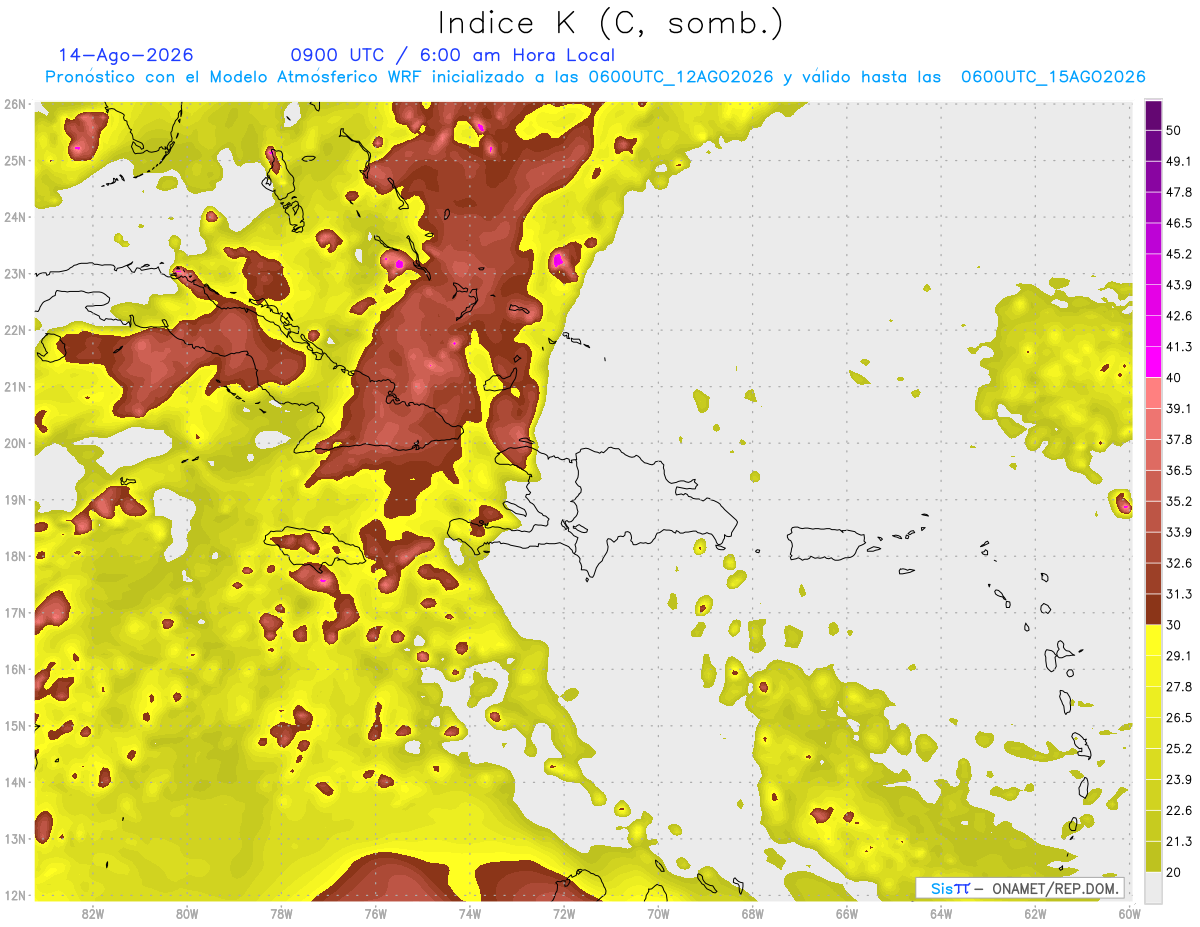
Task: Click the colorbar value "43.9"
Action: 1178,285
